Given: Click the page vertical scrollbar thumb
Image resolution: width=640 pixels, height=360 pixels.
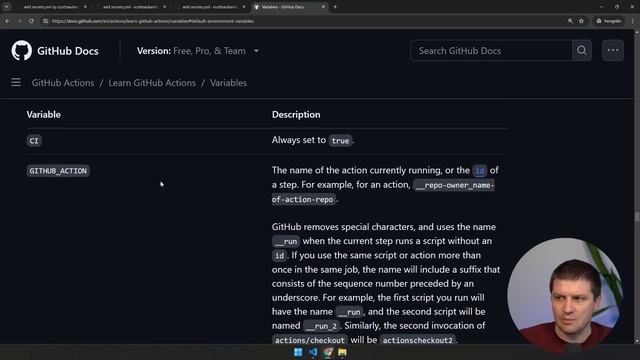Looking at the screenshot, I should tap(637, 217).
